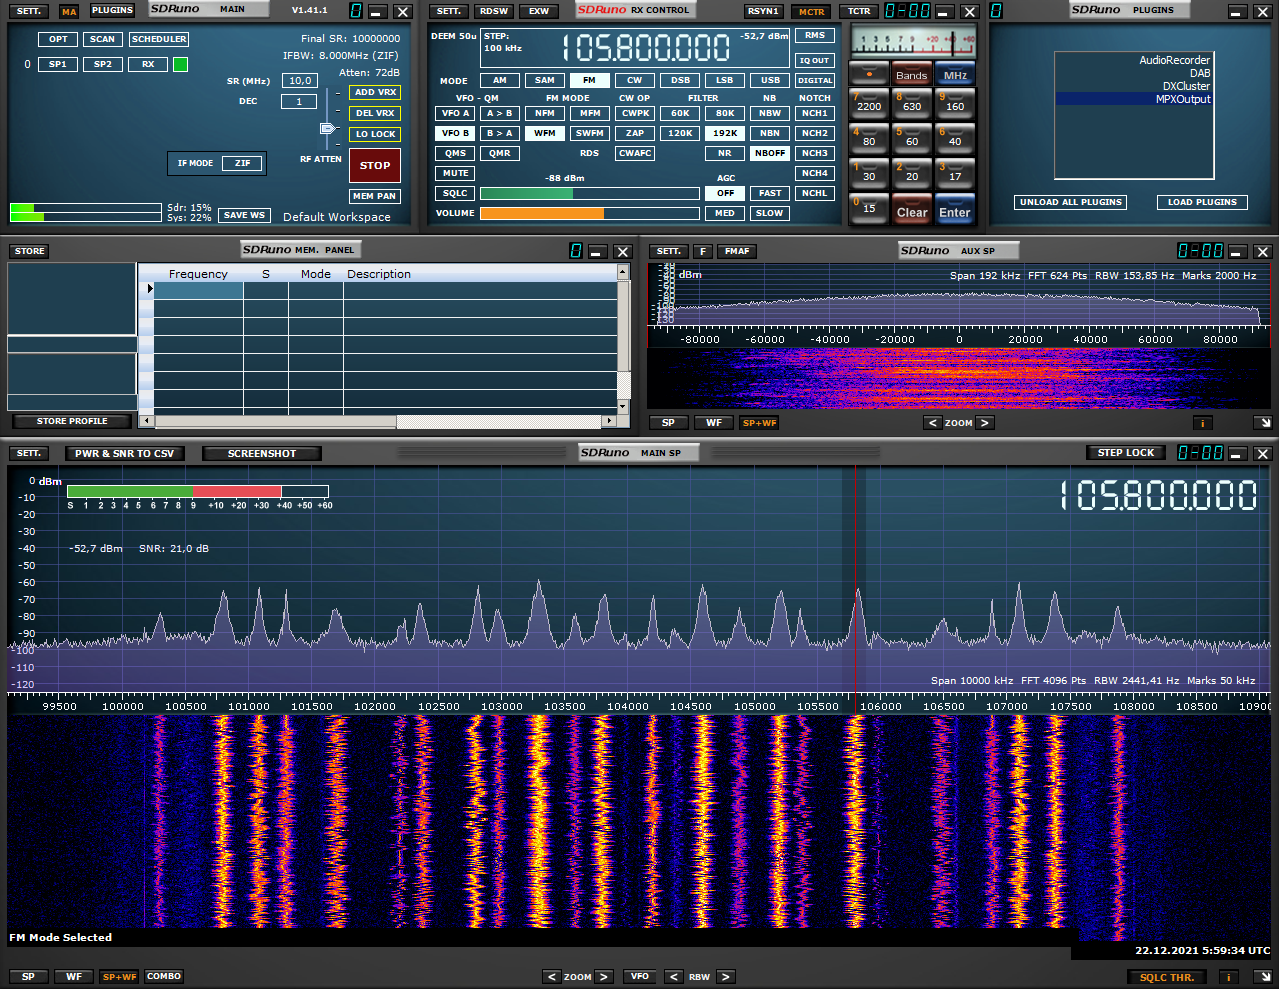Click PWR & SNR TO CSV button
The height and width of the screenshot is (989, 1283).
click(124, 453)
